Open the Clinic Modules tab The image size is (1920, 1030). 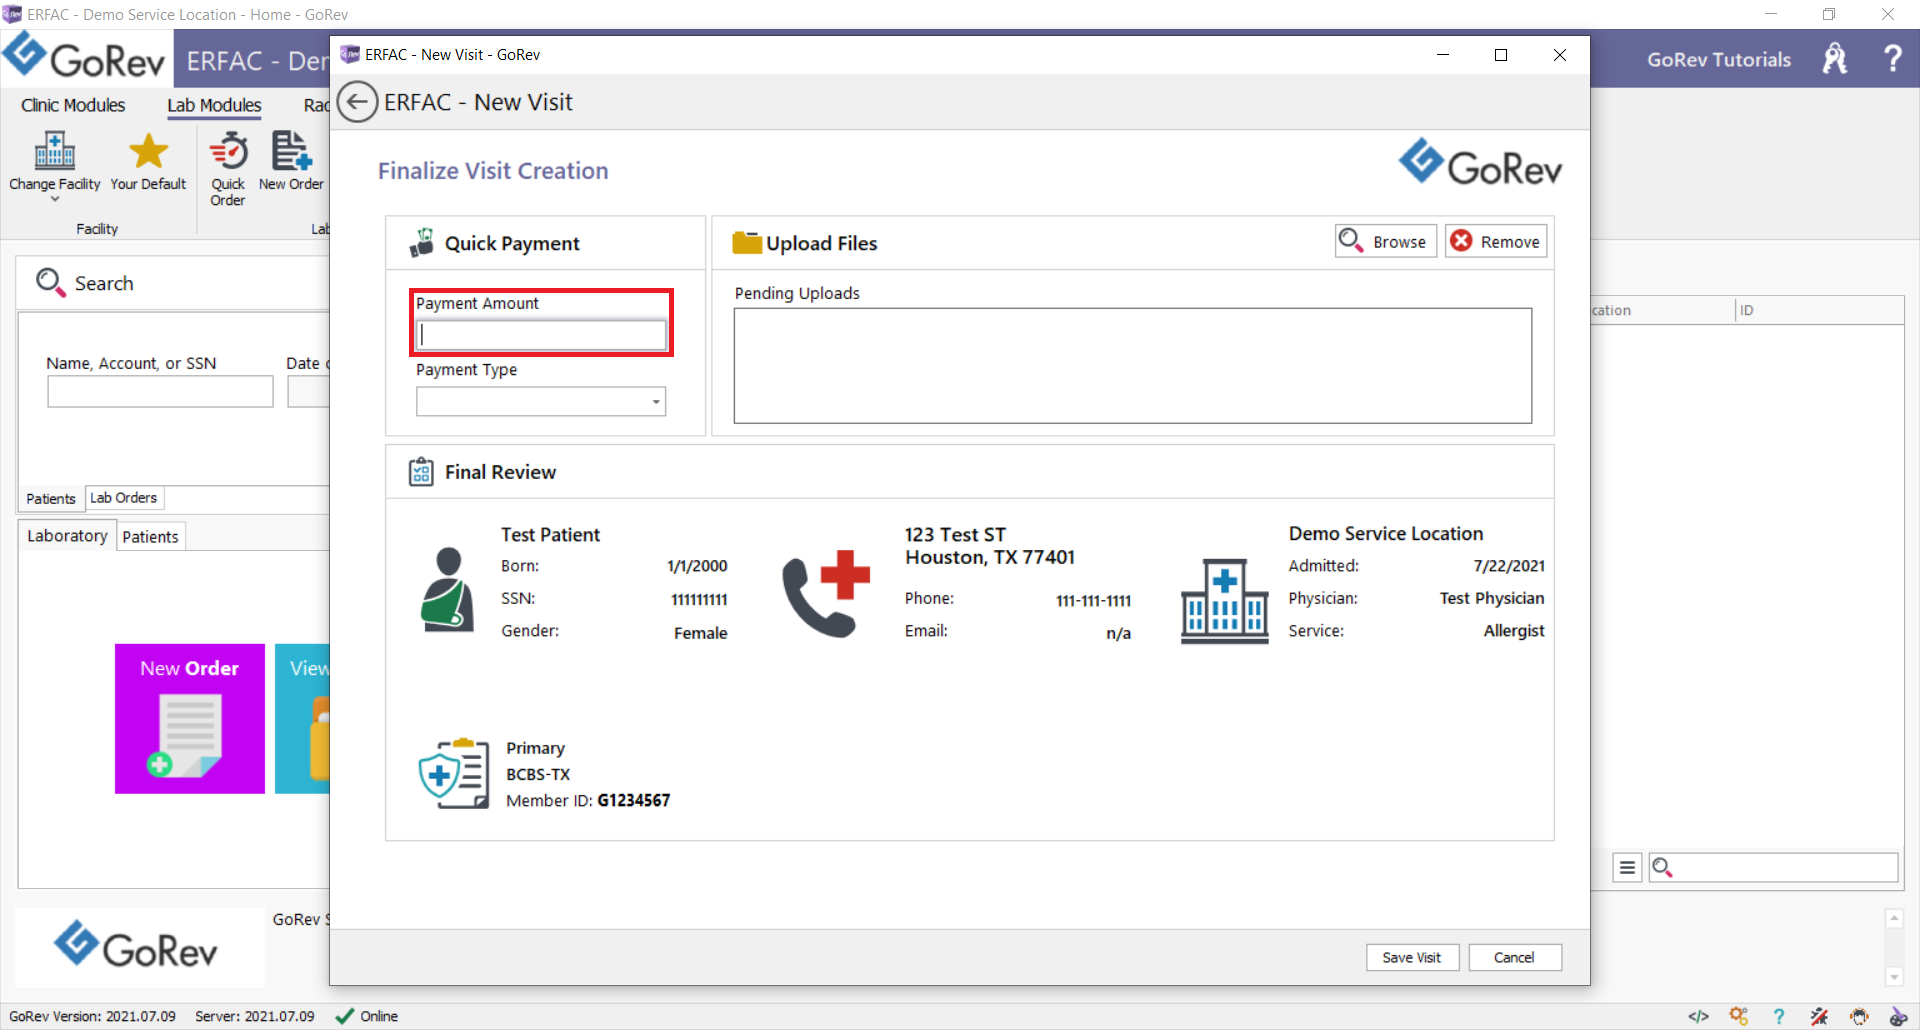73,105
